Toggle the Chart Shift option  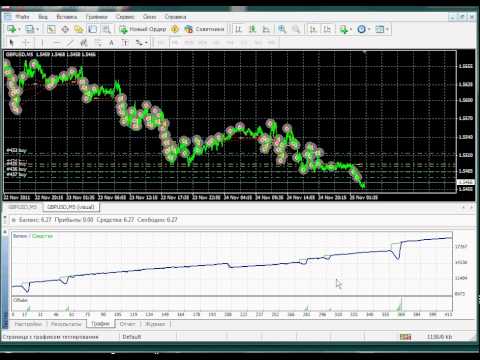point(327,29)
